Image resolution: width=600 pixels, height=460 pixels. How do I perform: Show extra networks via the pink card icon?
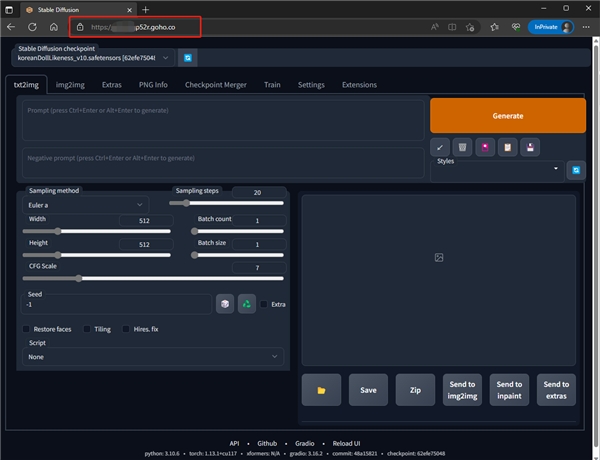click(485, 147)
